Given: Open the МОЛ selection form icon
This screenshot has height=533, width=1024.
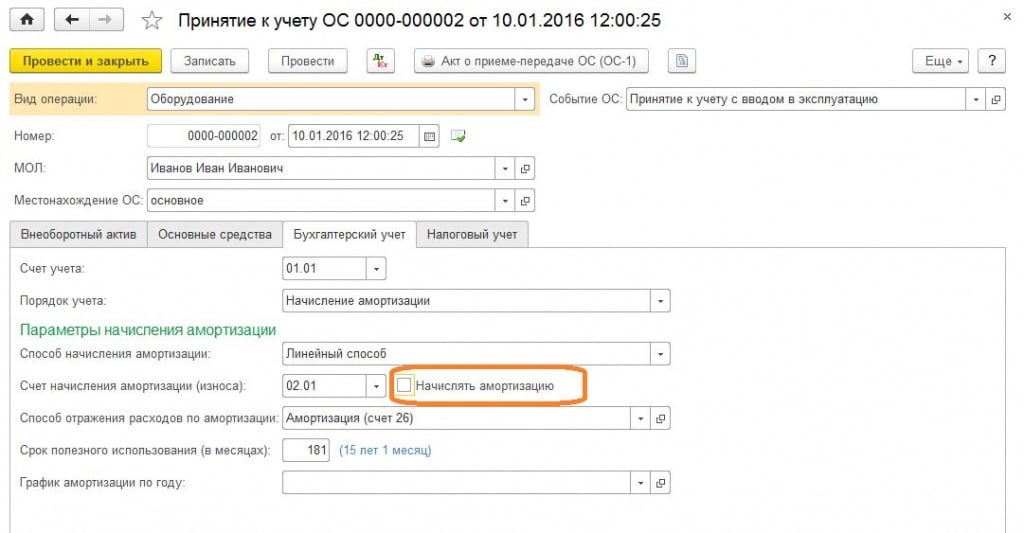Looking at the screenshot, I should tap(526, 169).
